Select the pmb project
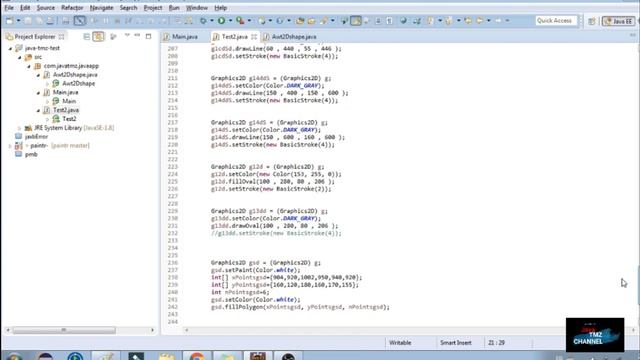 (x=31, y=155)
